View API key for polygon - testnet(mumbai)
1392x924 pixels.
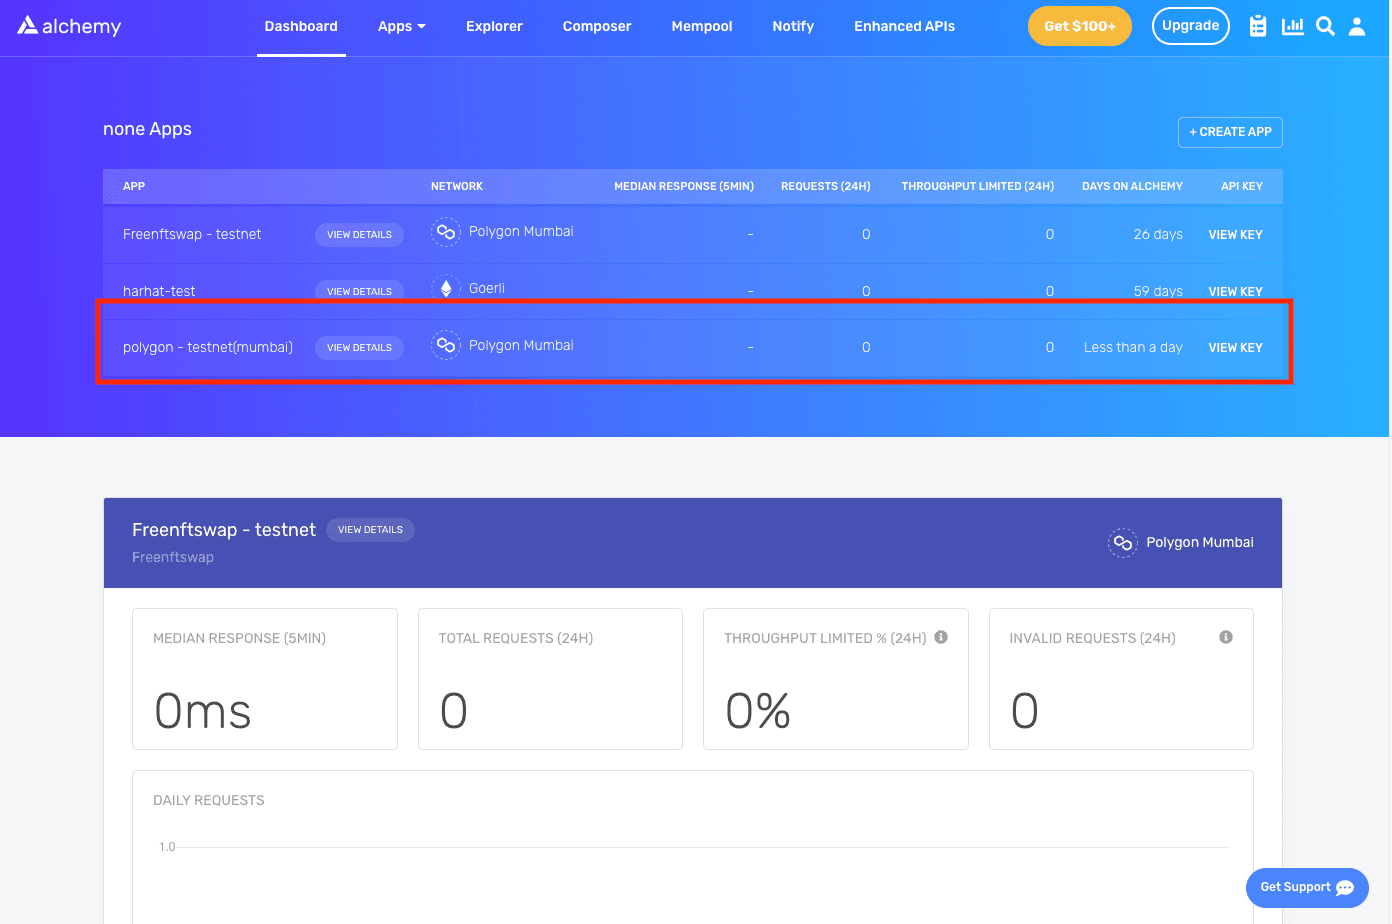1236,348
